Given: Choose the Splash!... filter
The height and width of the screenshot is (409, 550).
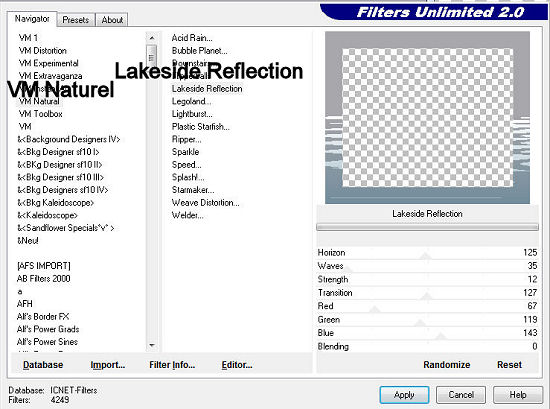Looking at the screenshot, I should point(188,177).
